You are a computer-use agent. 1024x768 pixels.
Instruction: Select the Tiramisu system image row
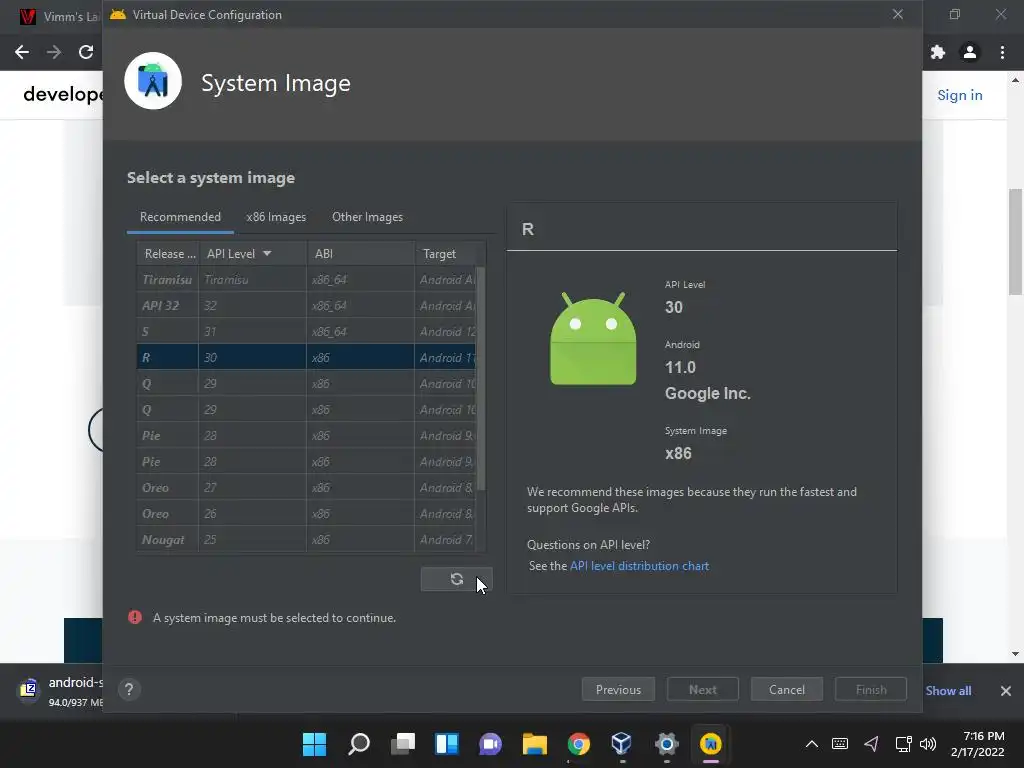point(306,280)
